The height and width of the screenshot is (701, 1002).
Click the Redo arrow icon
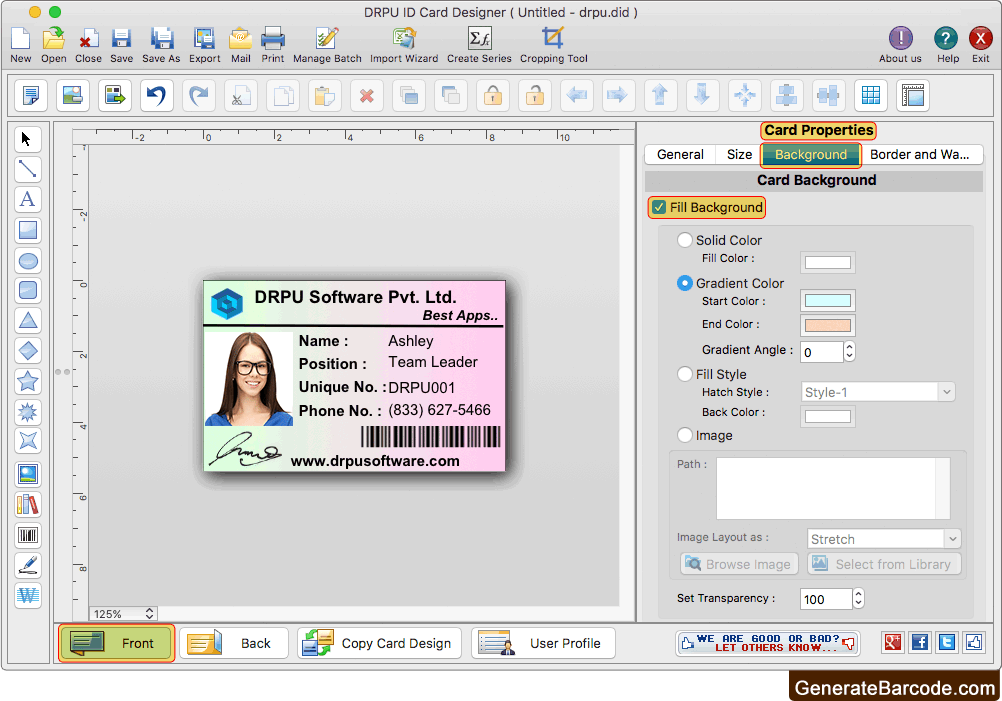coord(199,96)
